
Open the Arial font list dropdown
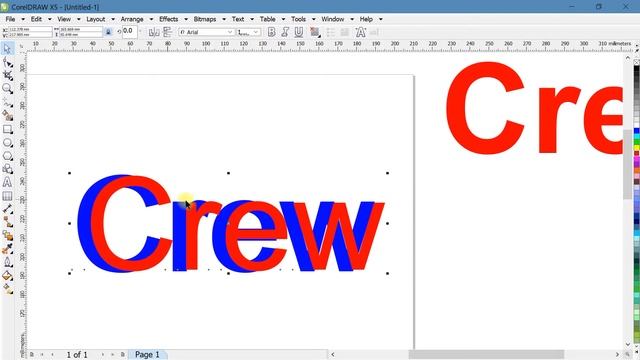point(230,32)
